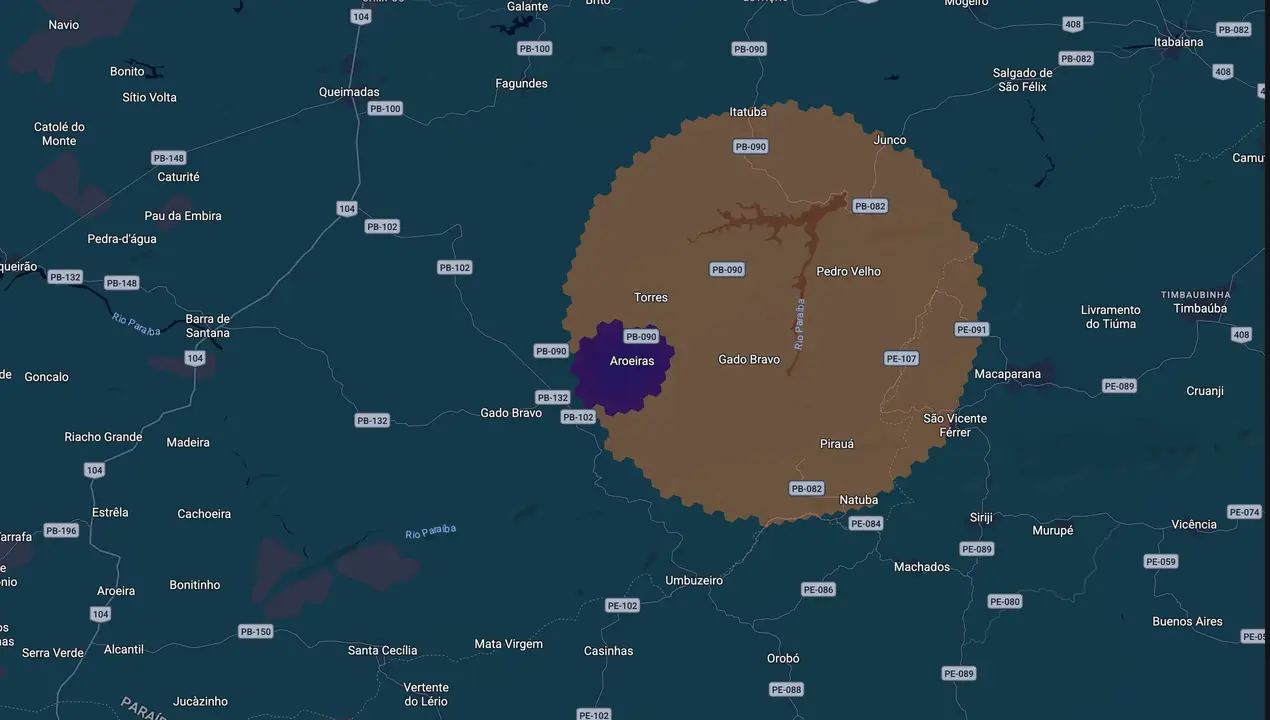
Task: Click the PE-086 road shield
Action: coord(818,590)
